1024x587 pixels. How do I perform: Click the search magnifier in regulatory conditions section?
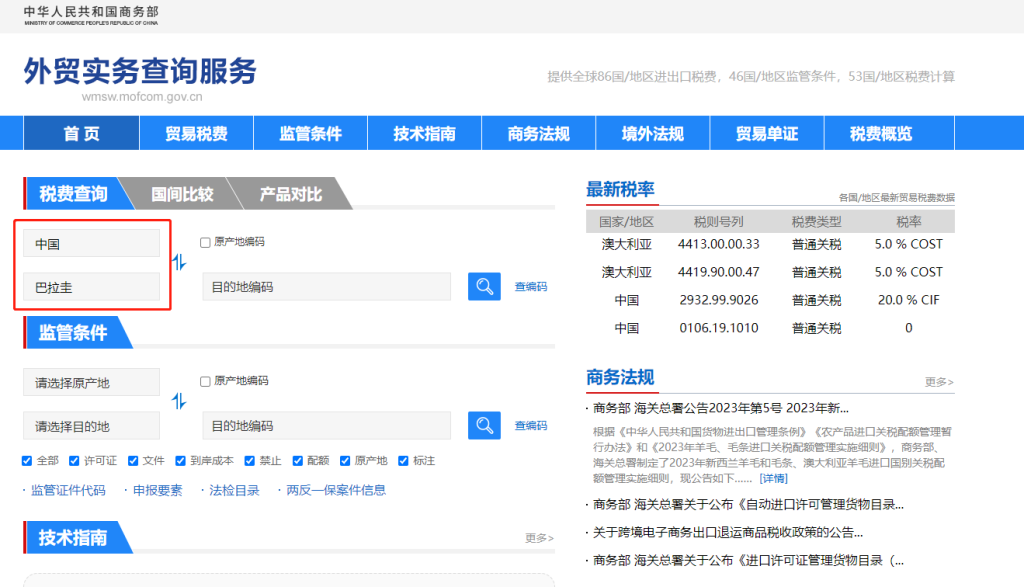pos(484,426)
